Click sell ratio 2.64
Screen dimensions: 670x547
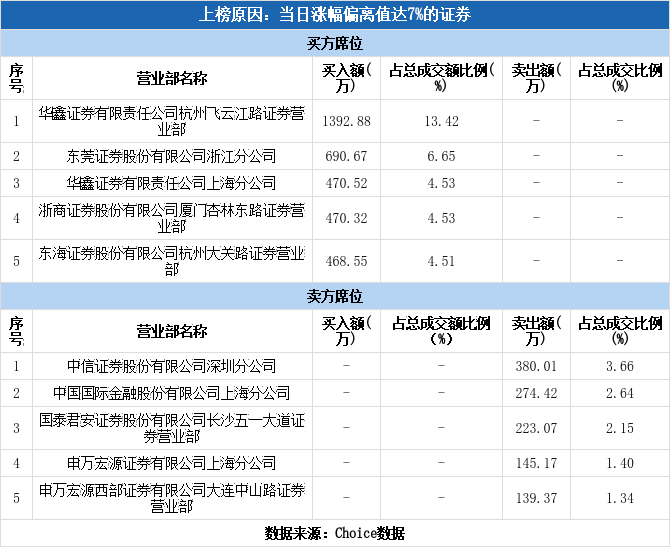click(x=620, y=393)
